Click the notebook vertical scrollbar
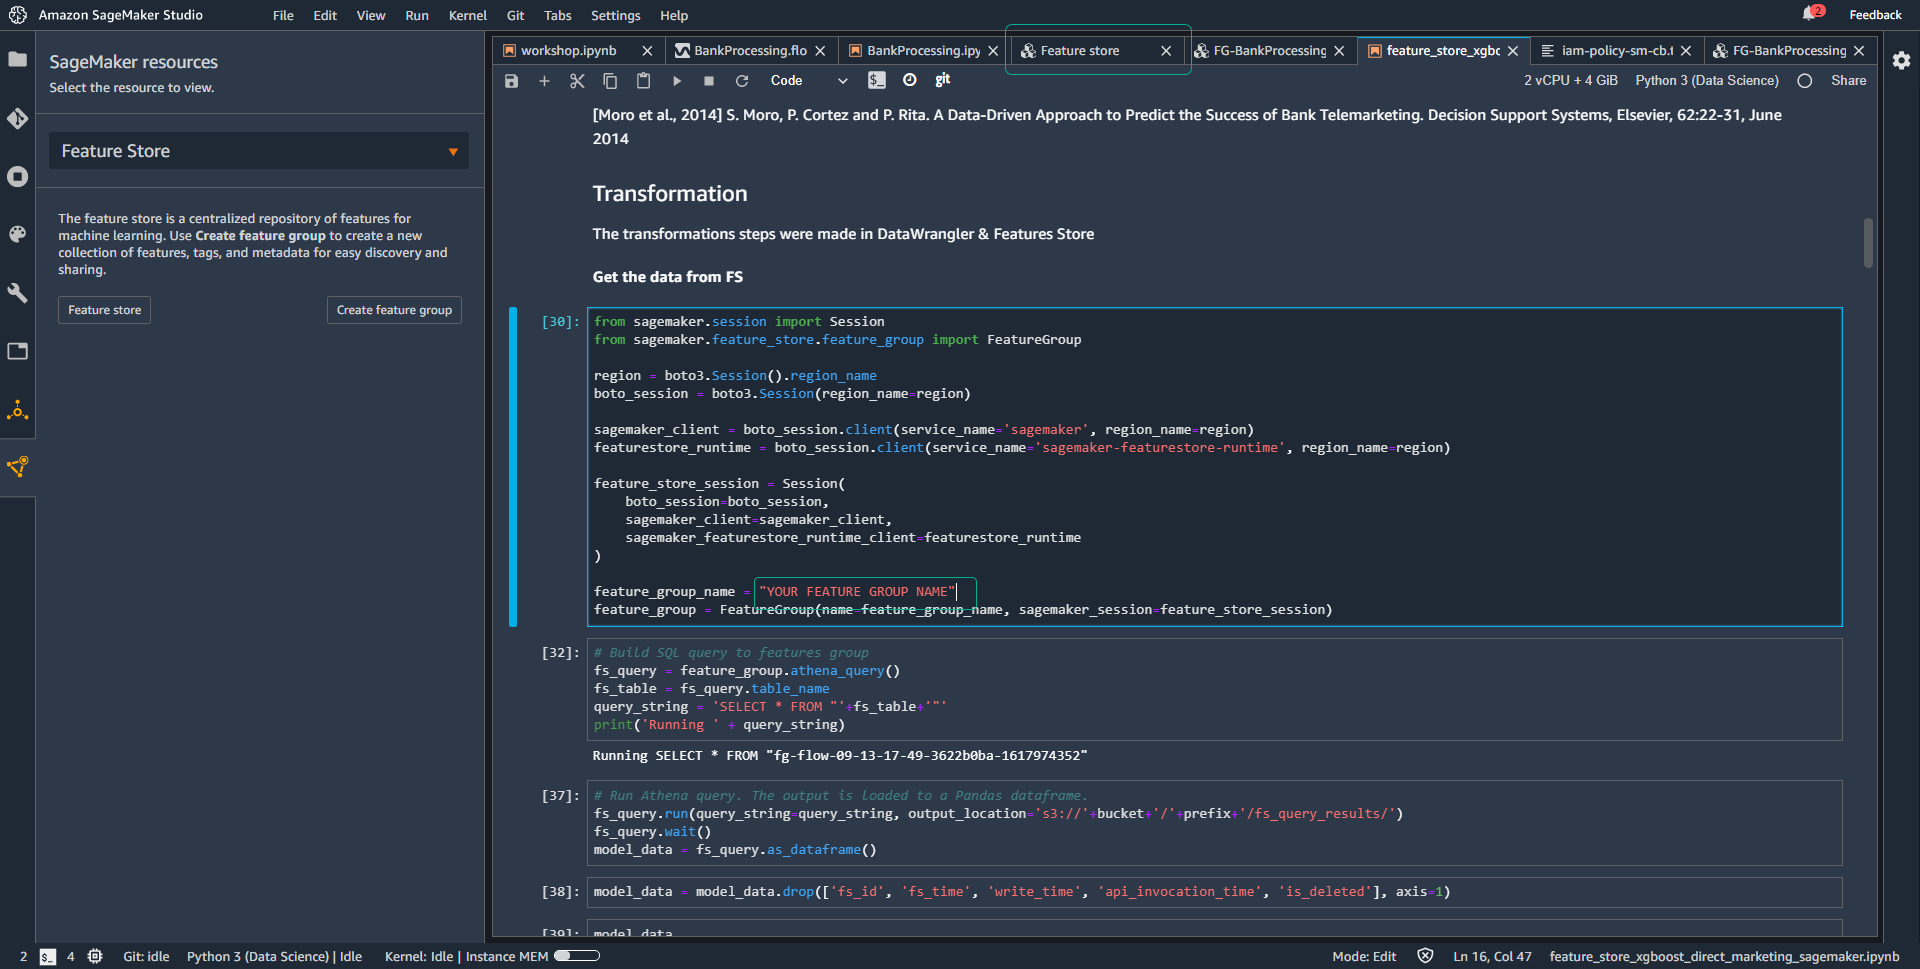This screenshot has width=1920, height=969. (1867, 243)
